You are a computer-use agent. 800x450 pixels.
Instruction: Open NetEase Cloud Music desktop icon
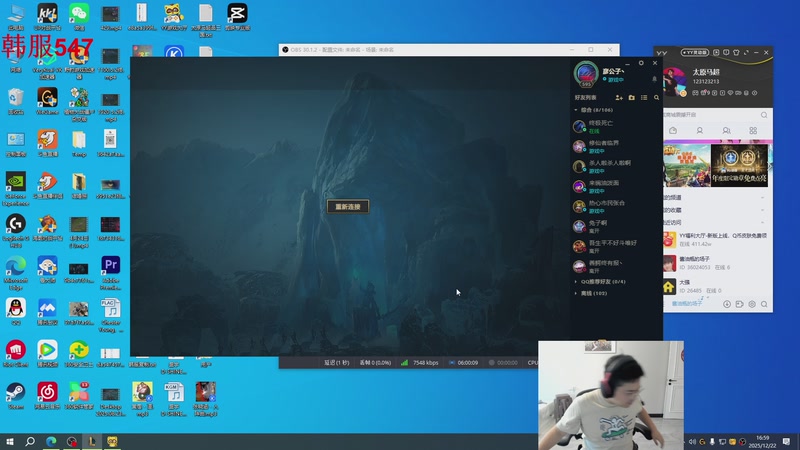(47, 396)
